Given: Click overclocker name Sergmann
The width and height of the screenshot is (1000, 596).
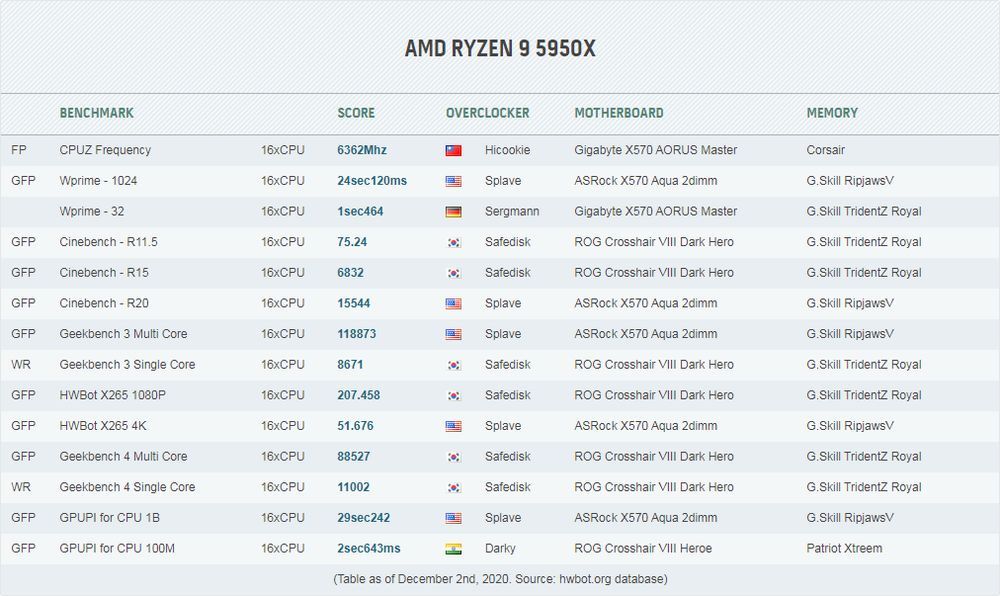Looking at the screenshot, I should [511, 211].
